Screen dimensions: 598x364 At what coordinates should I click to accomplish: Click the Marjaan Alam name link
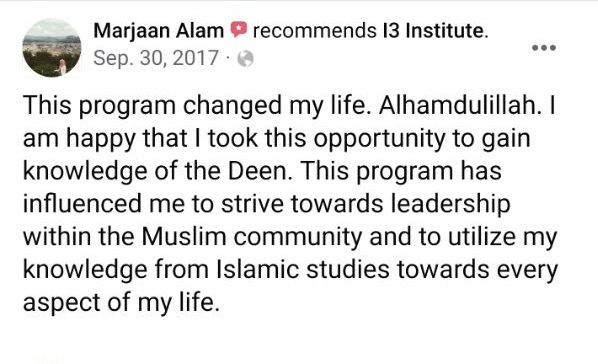pos(159,31)
